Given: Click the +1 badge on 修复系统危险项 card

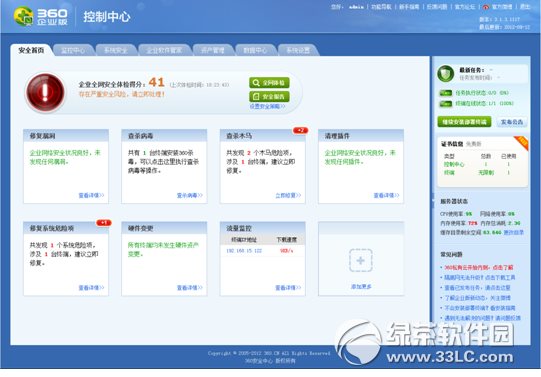Looking at the screenshot, I should point(104,222).
